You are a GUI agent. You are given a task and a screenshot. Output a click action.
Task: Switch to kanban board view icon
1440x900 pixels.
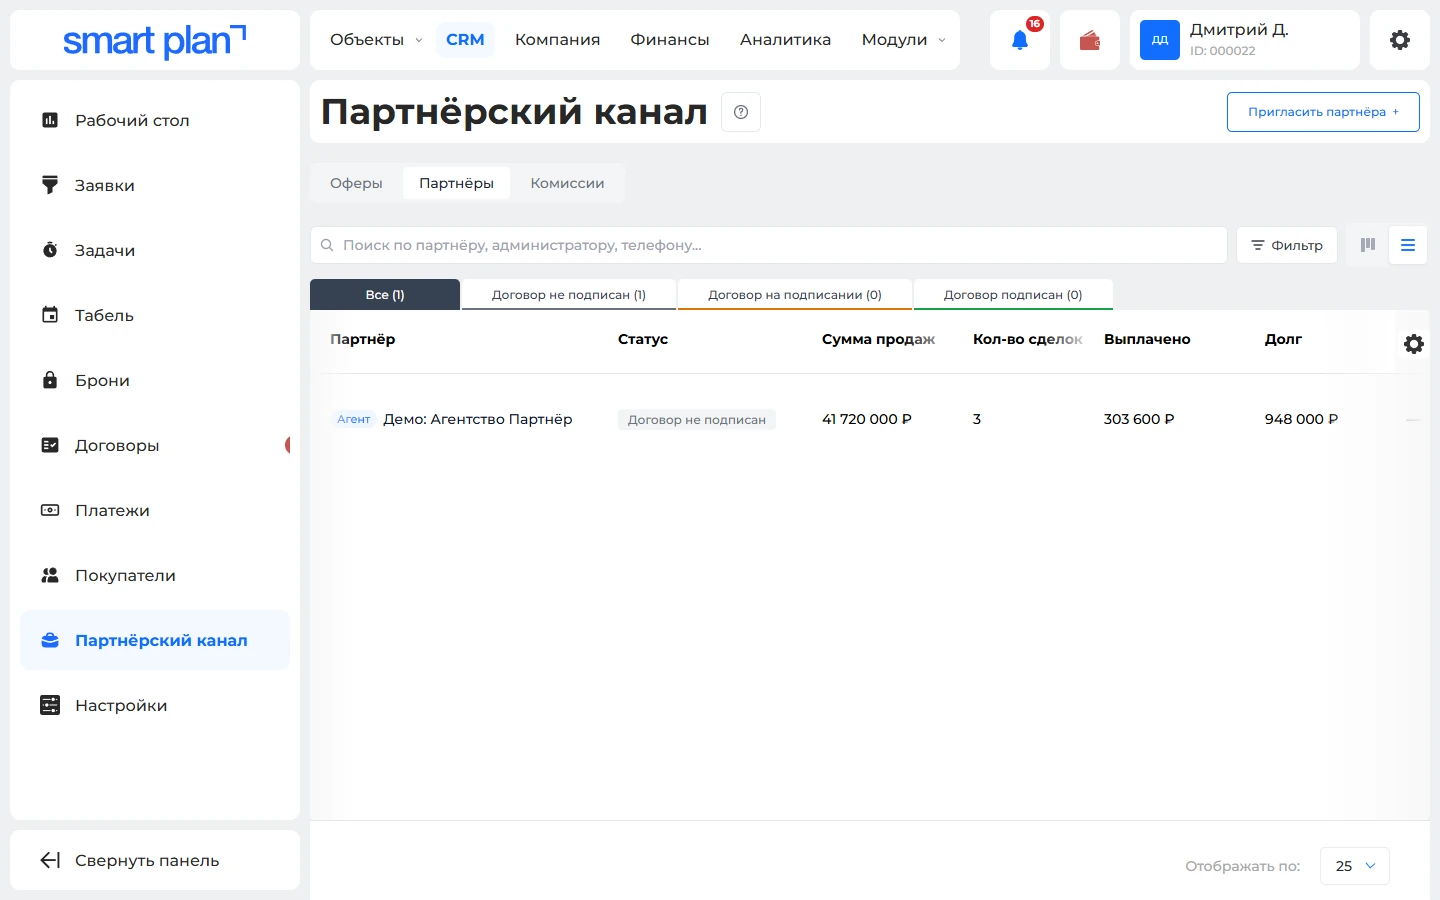1368,245
